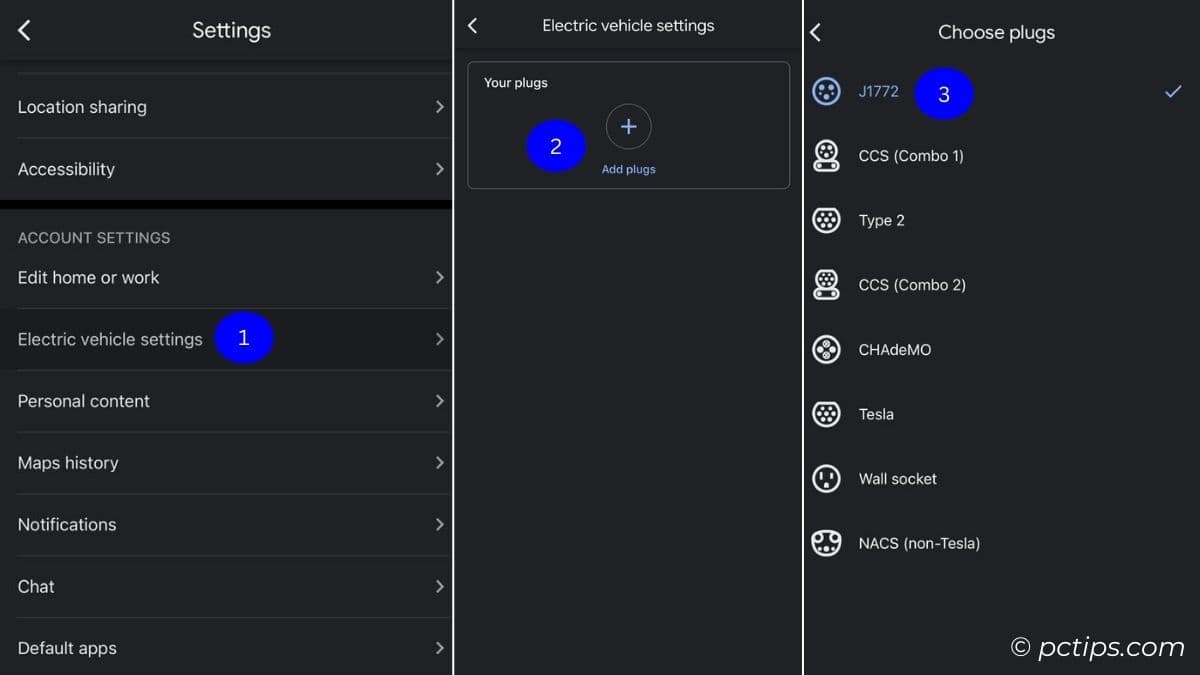This screenshot has height=675, width=1200.
Task: Go back from the Settings screen
Action: (25, 31)
